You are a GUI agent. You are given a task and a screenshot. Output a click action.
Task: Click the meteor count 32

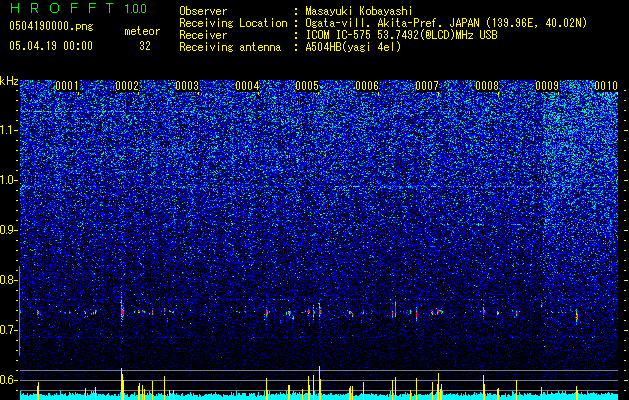coord(145,46)
